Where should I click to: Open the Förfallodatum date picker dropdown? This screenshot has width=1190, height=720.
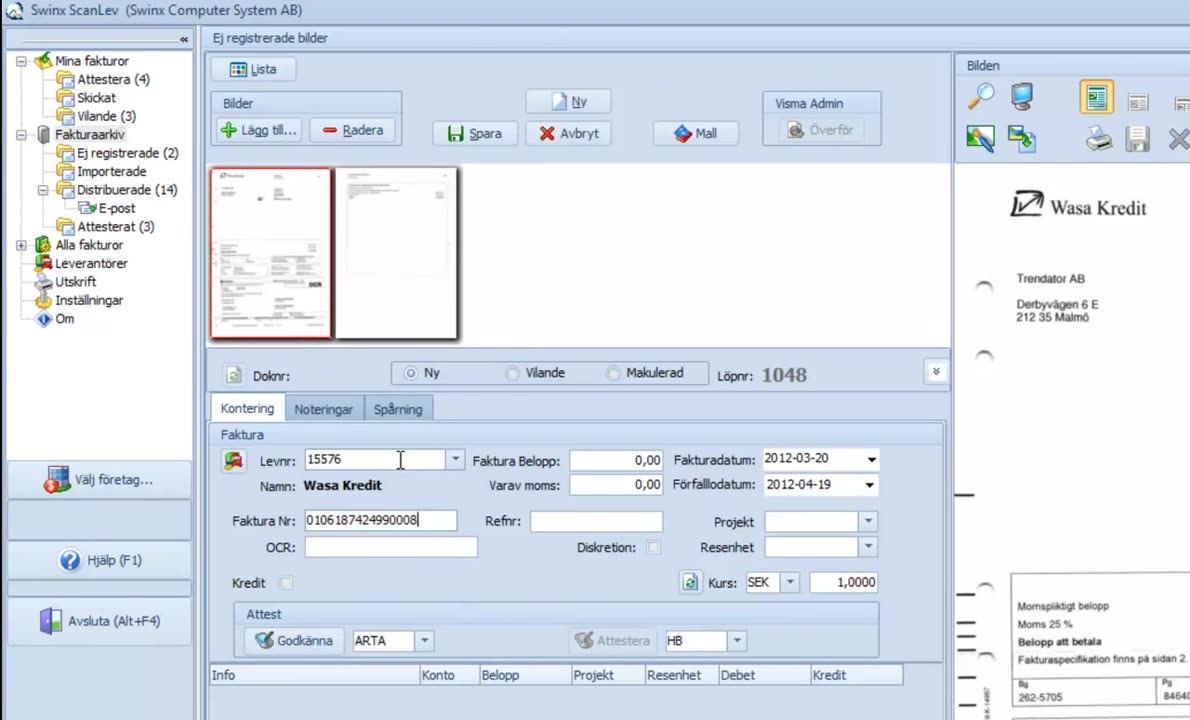coord(870,485)
